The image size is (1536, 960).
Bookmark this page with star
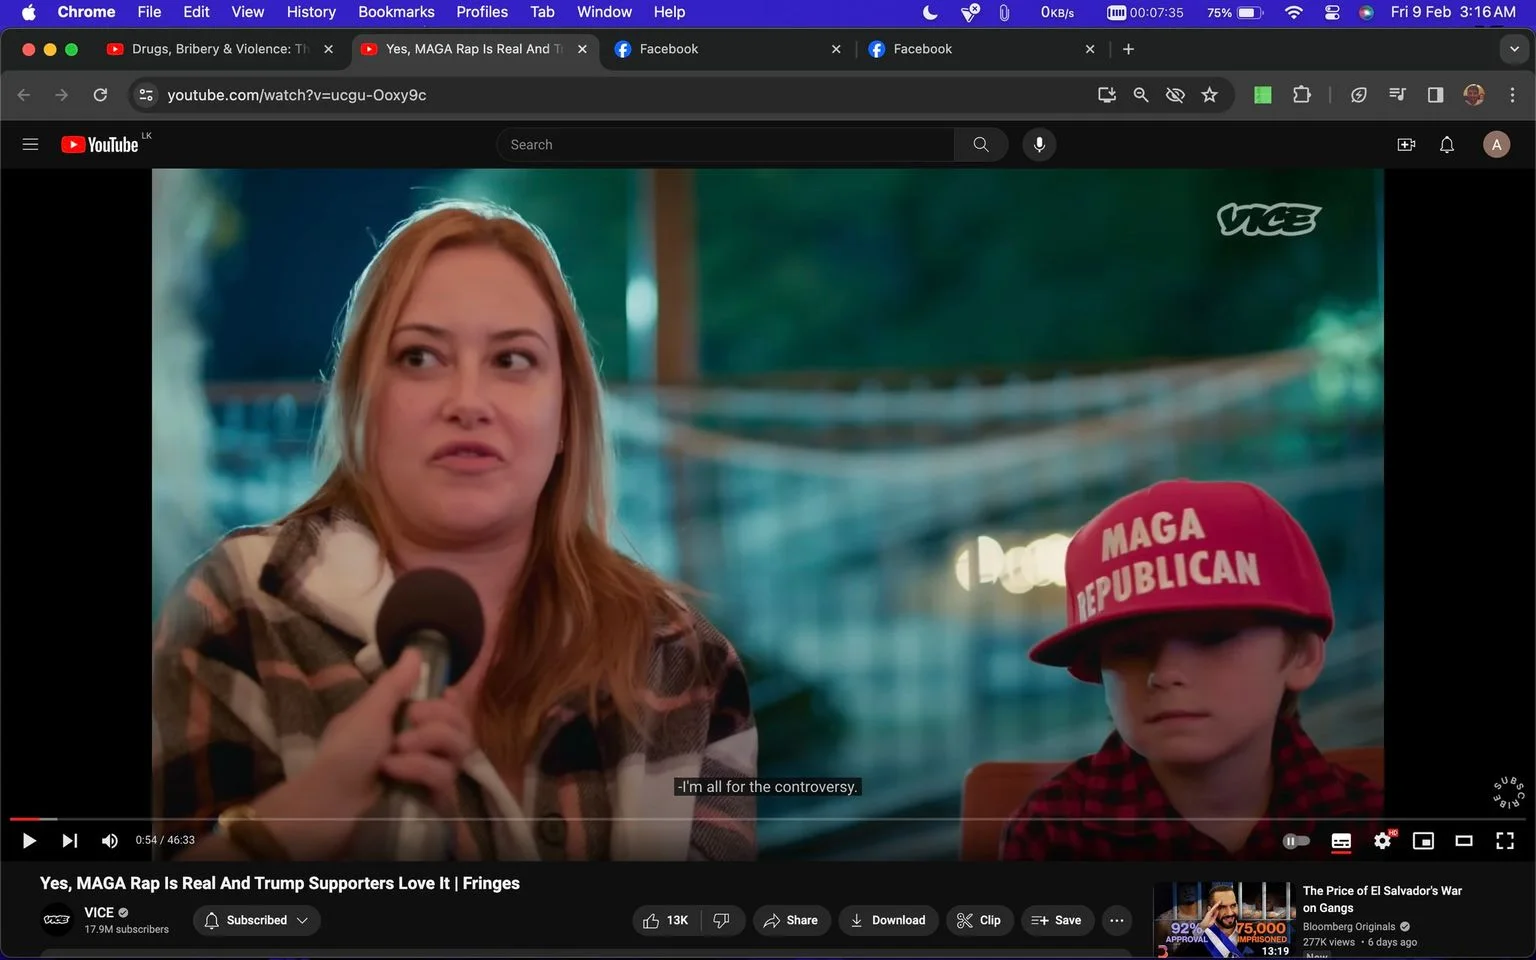pyautogui.click(x=1210, y=95)
